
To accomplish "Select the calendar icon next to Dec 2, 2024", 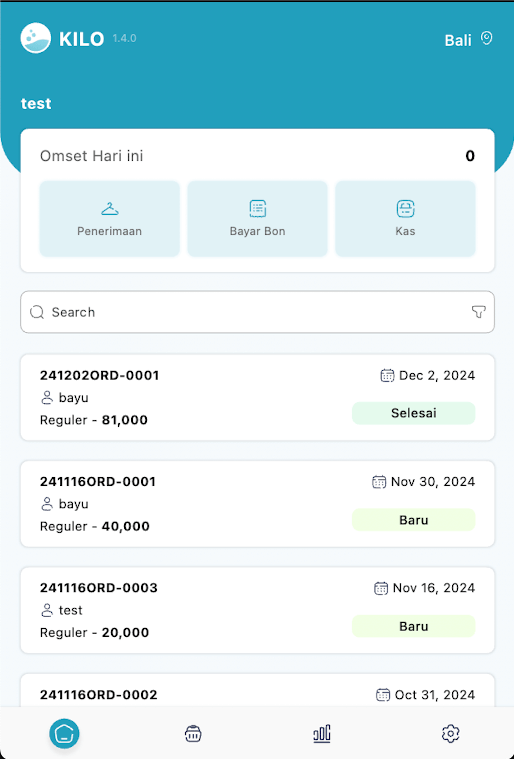I will (x=387, y=375).
